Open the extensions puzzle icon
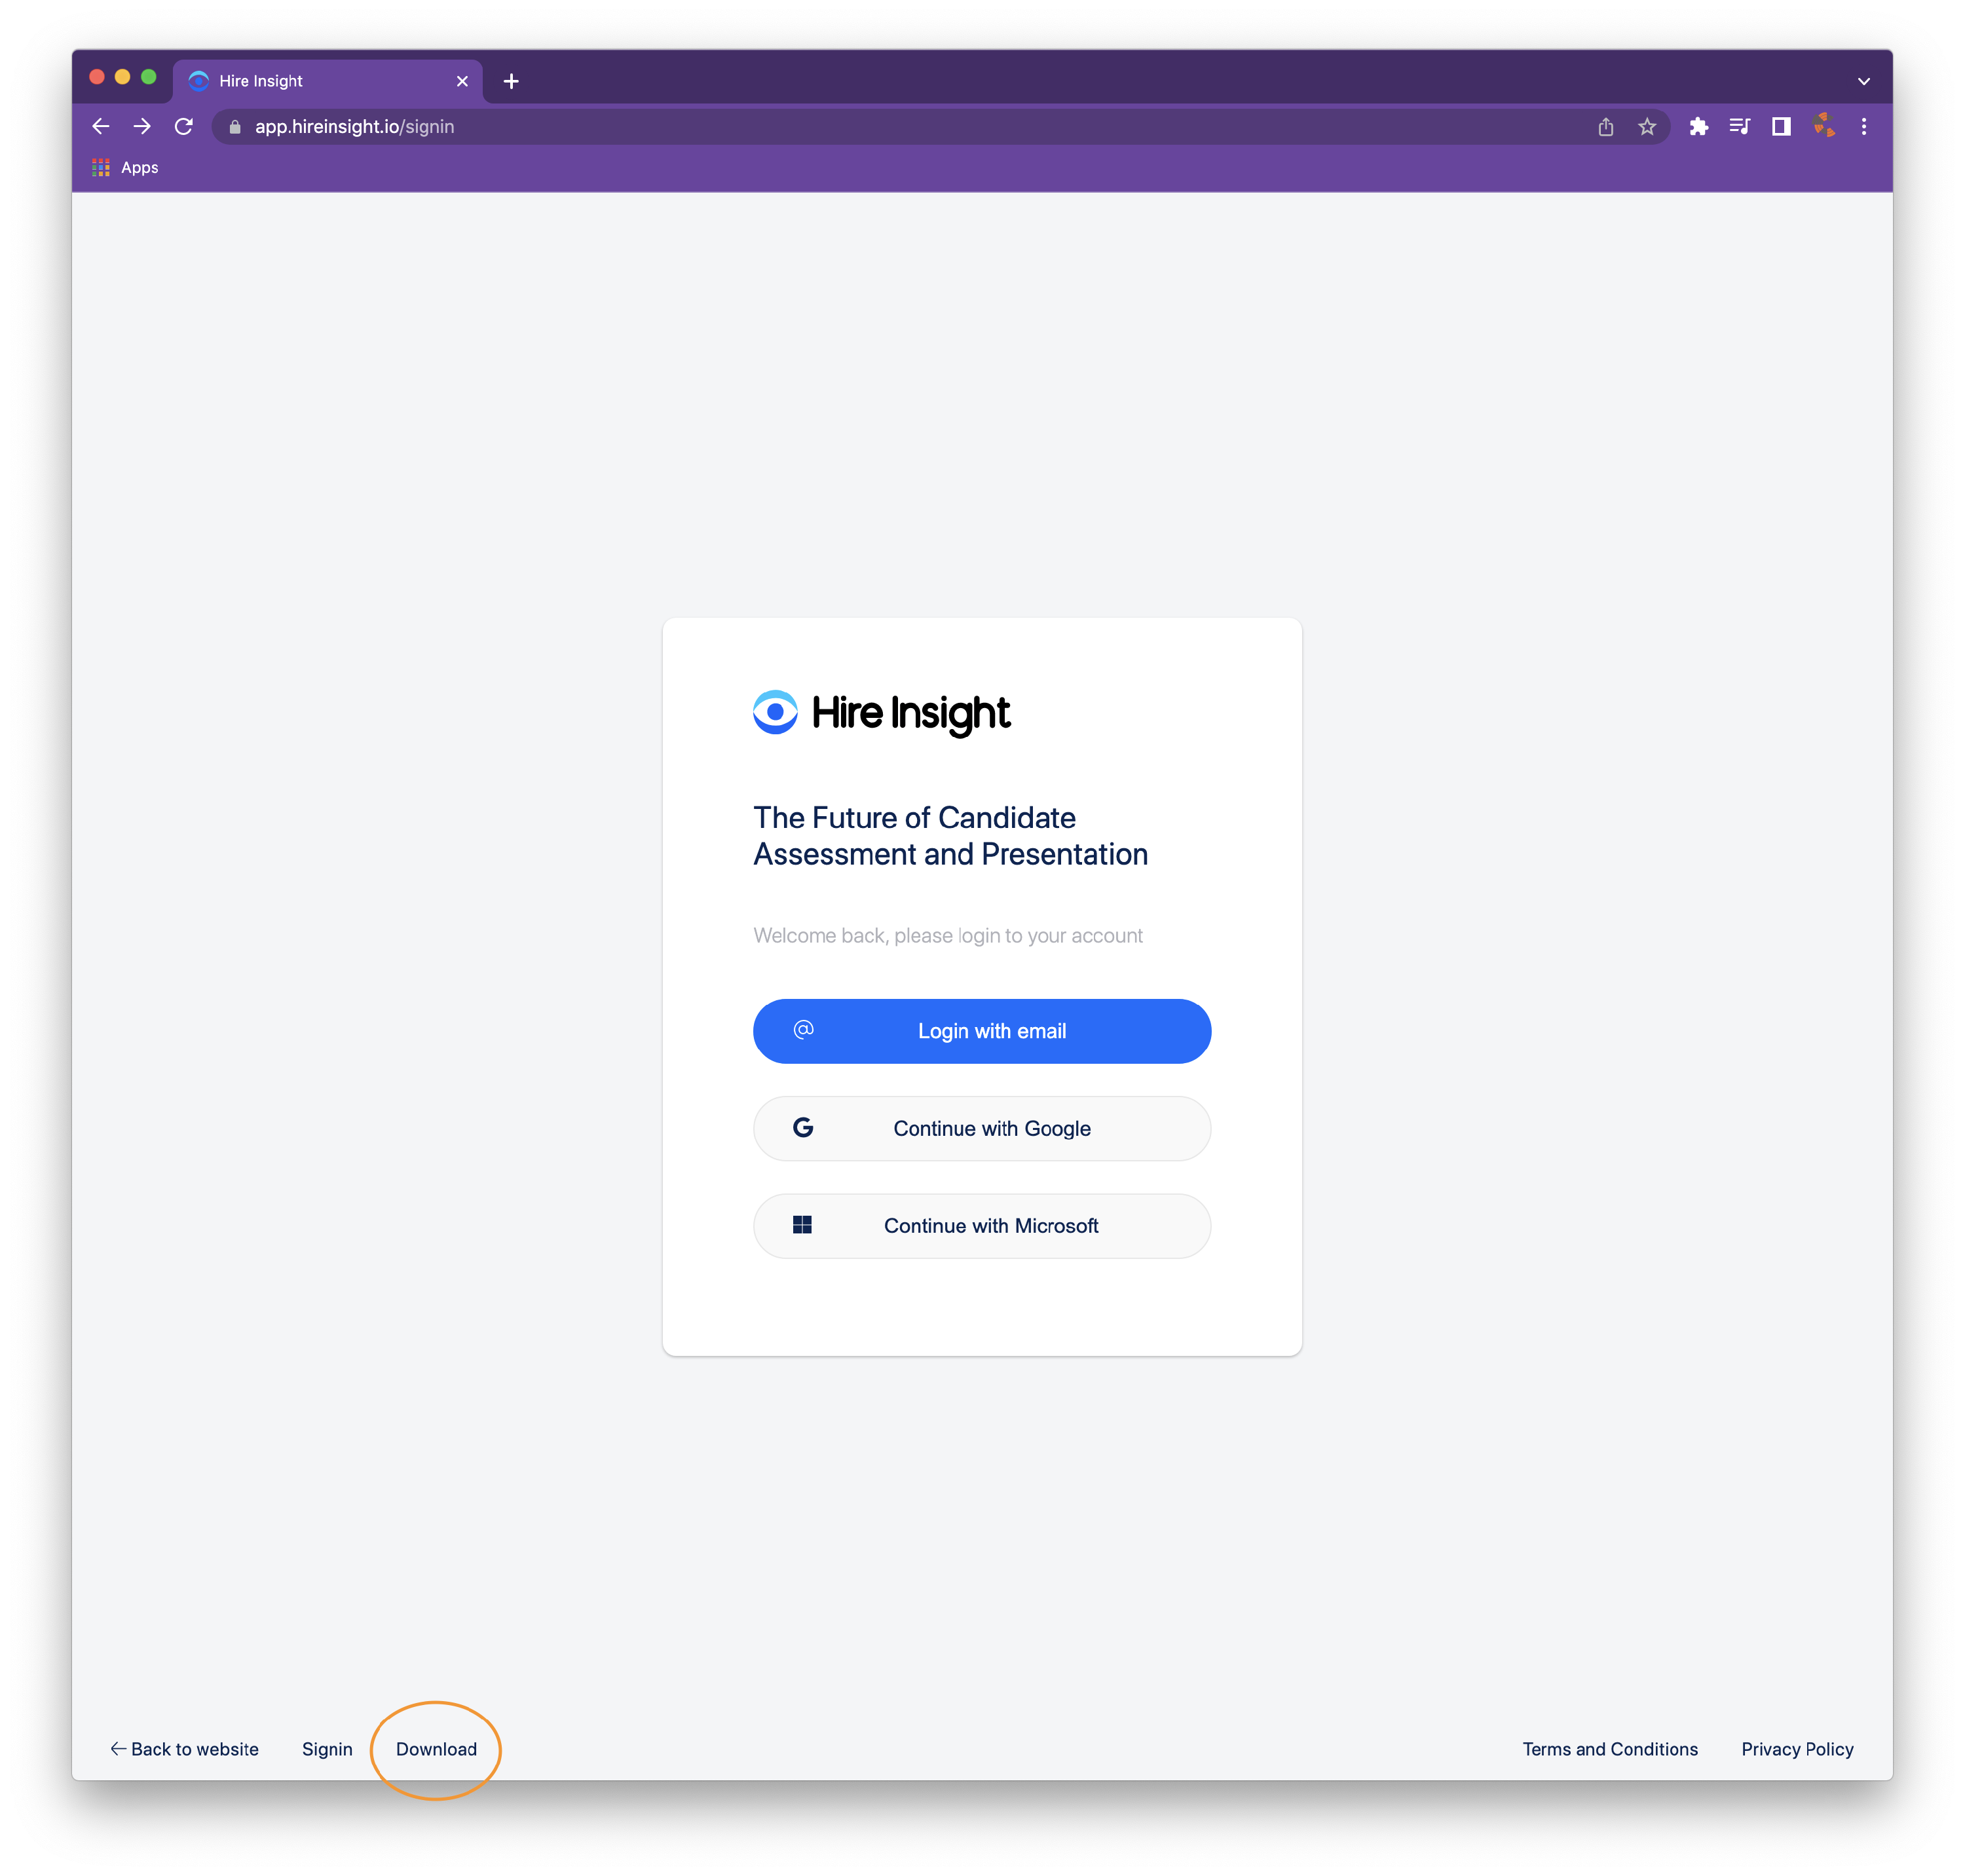This screenshot has width=1965, height=1876. coord(1698,126)
